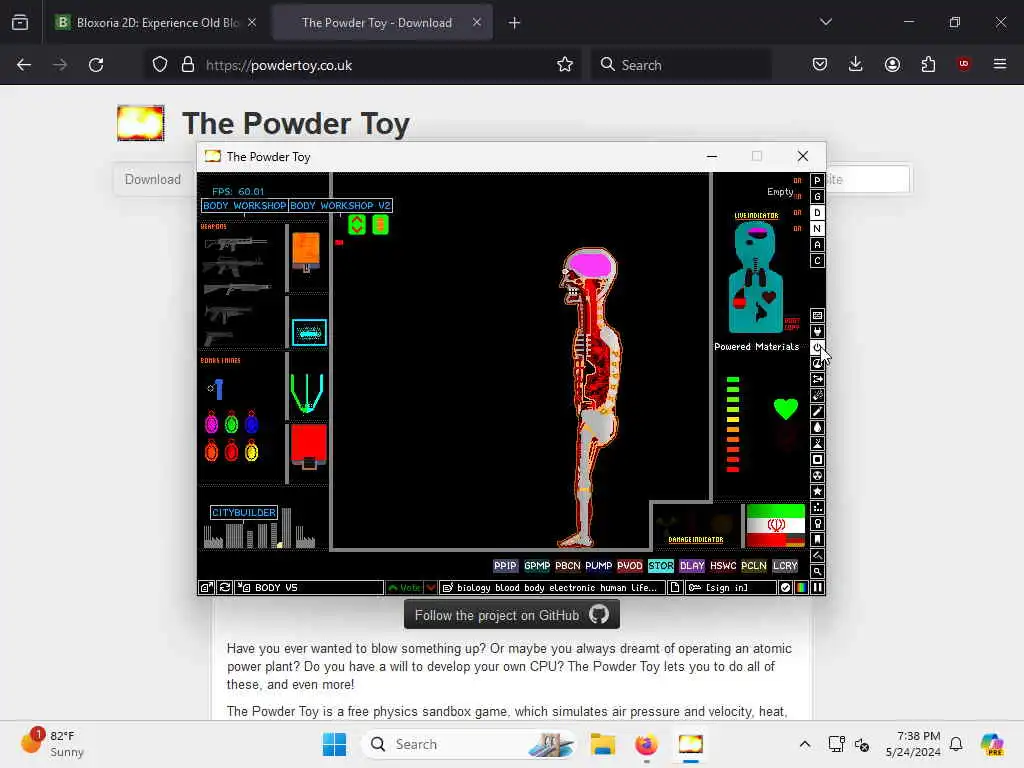Viewport: 1024px width, 768px height.
Task: Open the Powders flask category
Action: coord(817,443)
